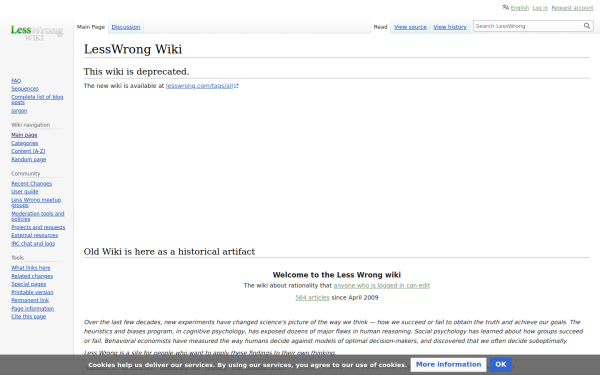Open the External resources link

(34, 235)
